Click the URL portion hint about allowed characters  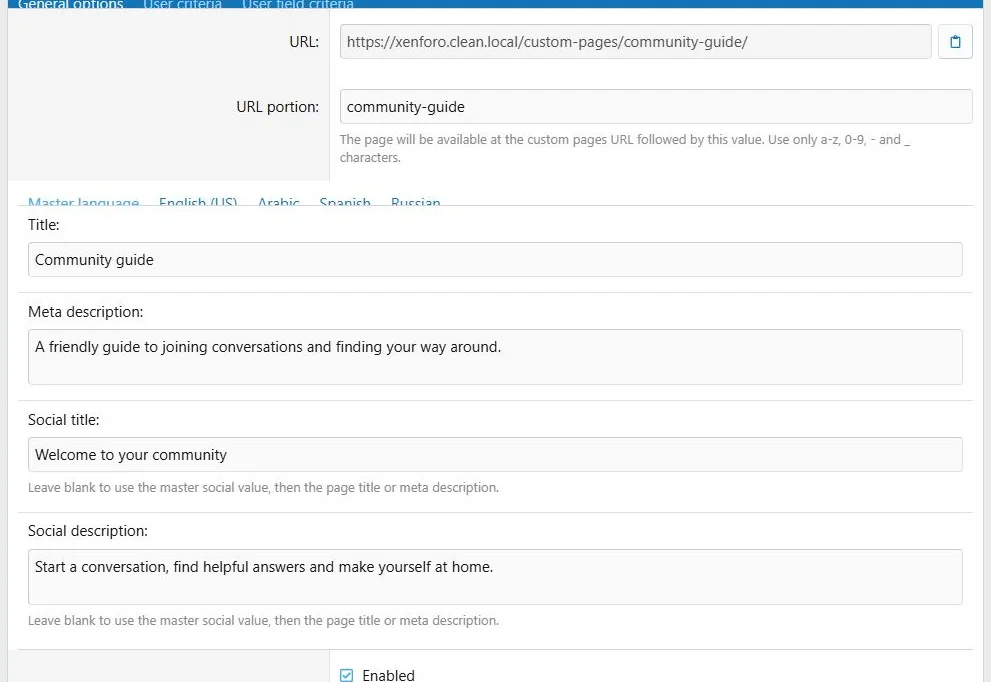(x=624, y=148)
